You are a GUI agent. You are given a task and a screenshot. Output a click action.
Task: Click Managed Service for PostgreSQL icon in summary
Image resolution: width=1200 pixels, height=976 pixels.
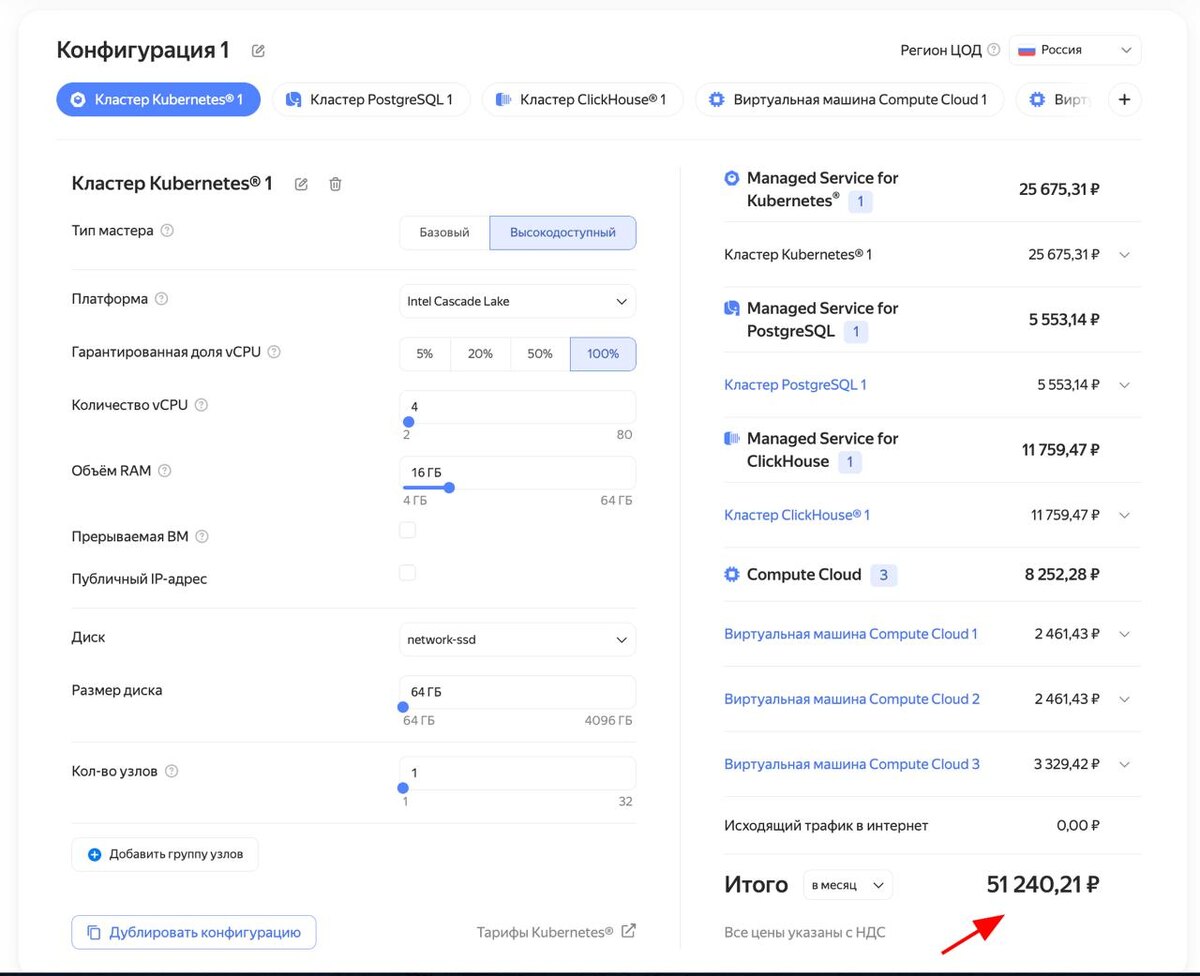(731, 308)
